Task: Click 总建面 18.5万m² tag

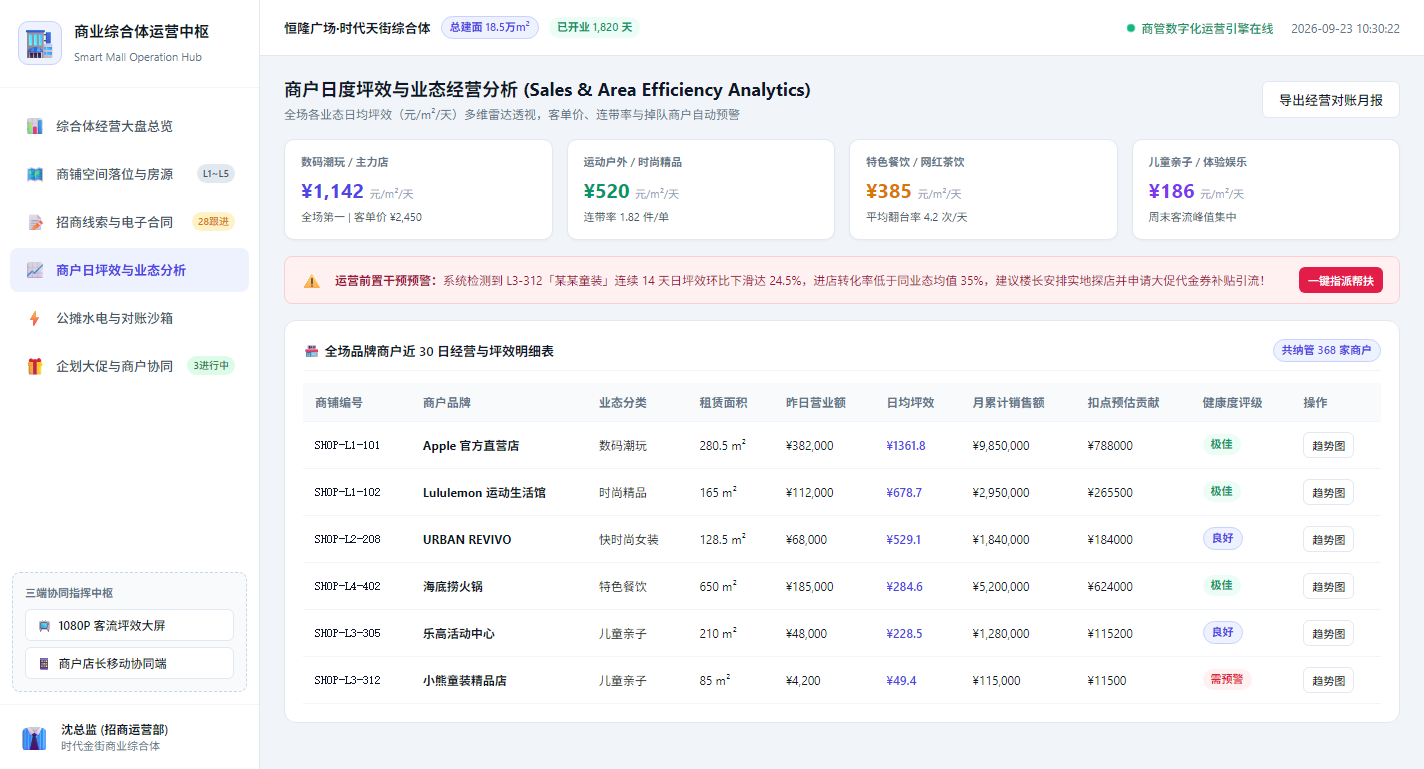Action: [490, 28]
